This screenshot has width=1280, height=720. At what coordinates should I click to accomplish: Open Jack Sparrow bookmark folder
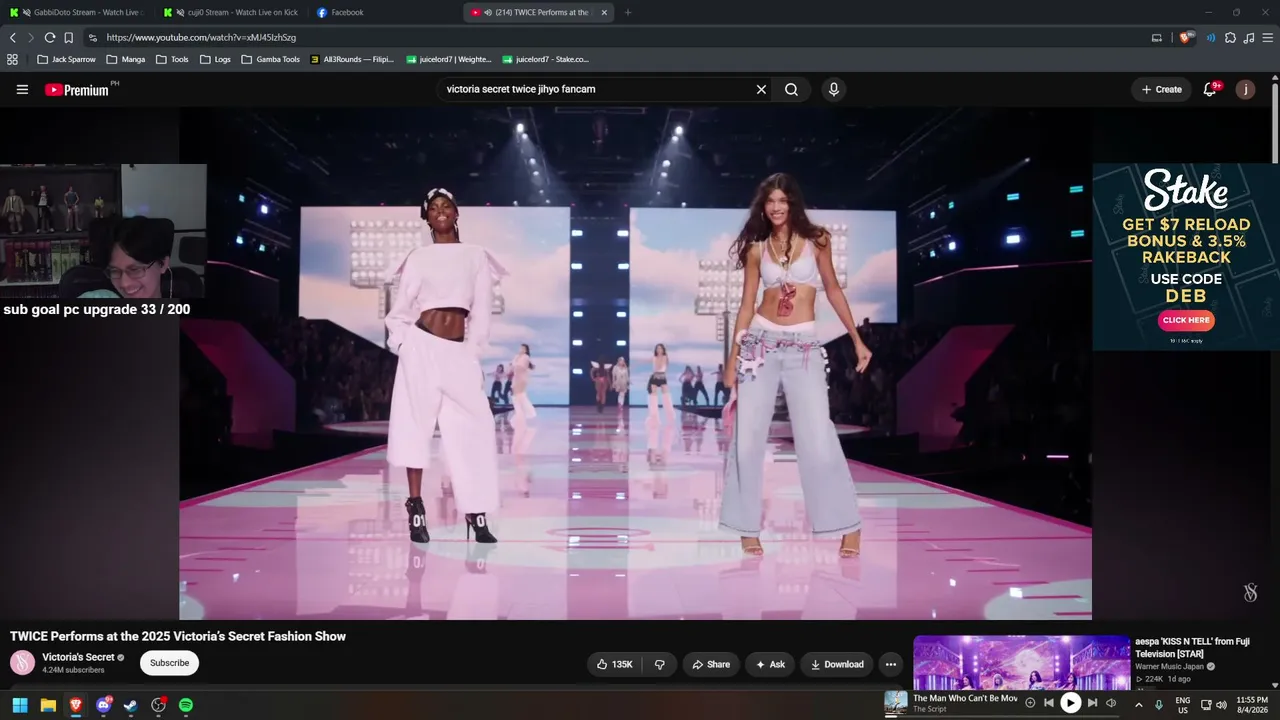66,60
